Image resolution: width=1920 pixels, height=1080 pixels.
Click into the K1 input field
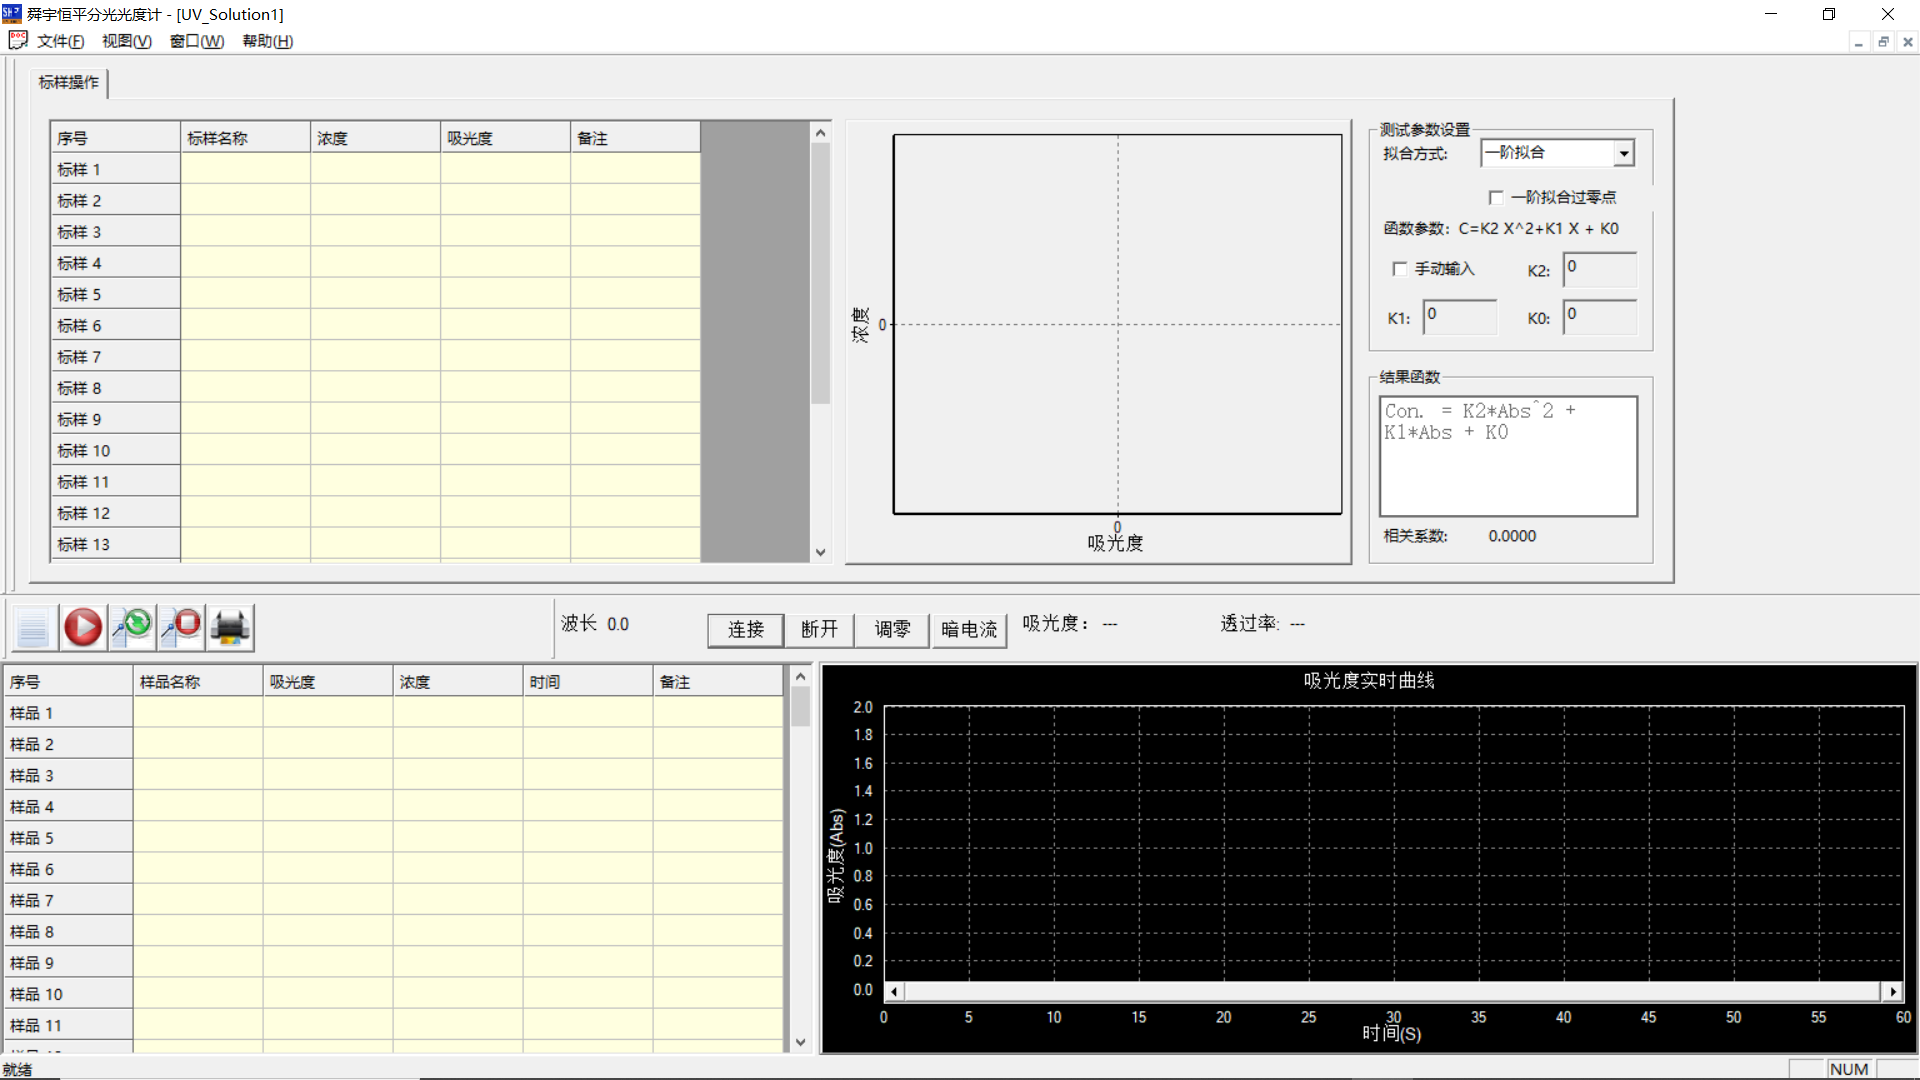(x=1460, y=317)
